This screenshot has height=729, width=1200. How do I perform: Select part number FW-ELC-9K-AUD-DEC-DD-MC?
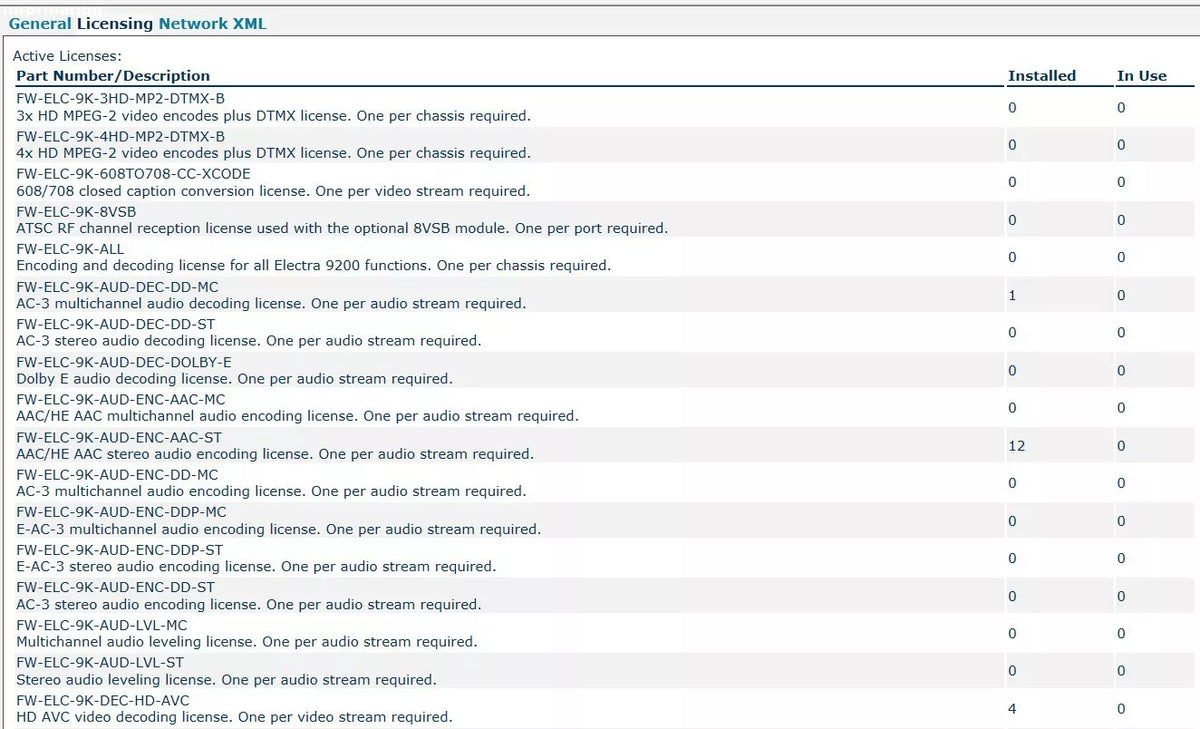point(117,287)
